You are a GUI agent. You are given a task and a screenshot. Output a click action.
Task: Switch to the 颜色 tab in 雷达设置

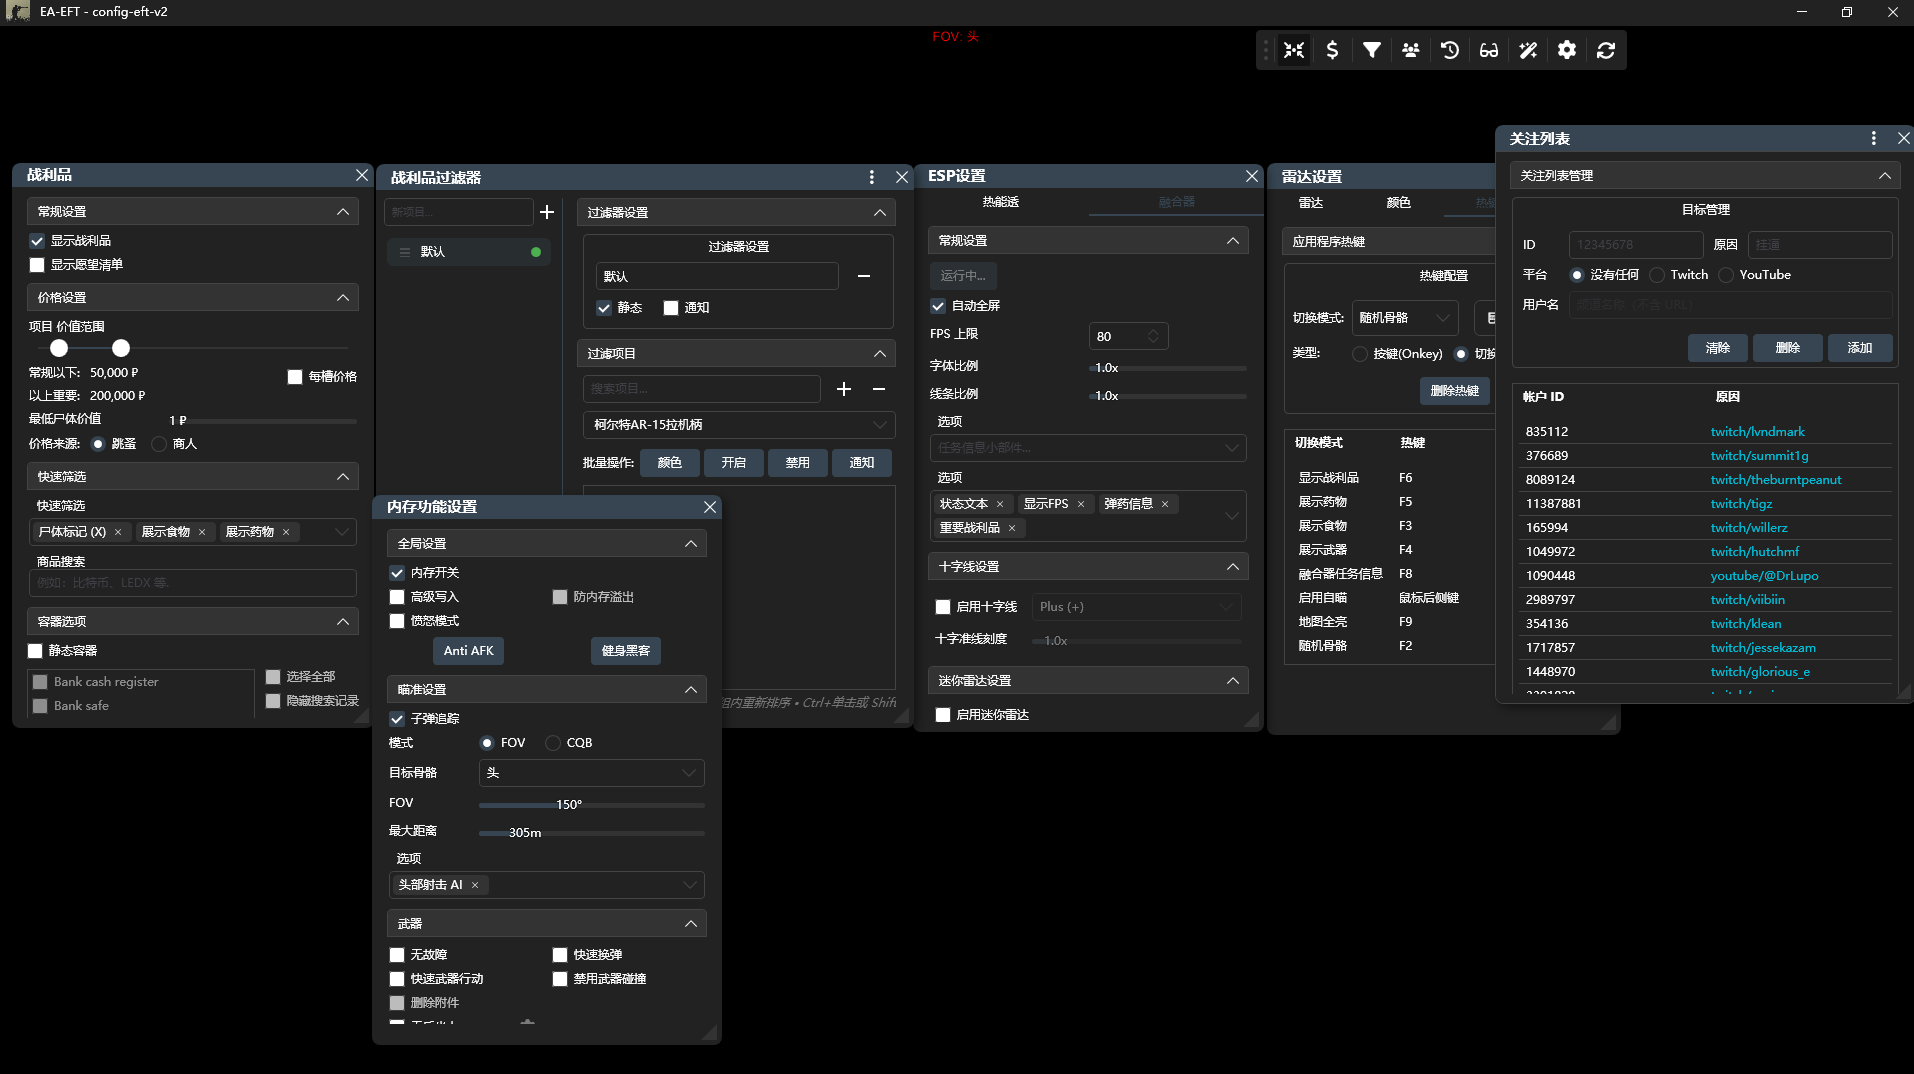coord(1398,203)
